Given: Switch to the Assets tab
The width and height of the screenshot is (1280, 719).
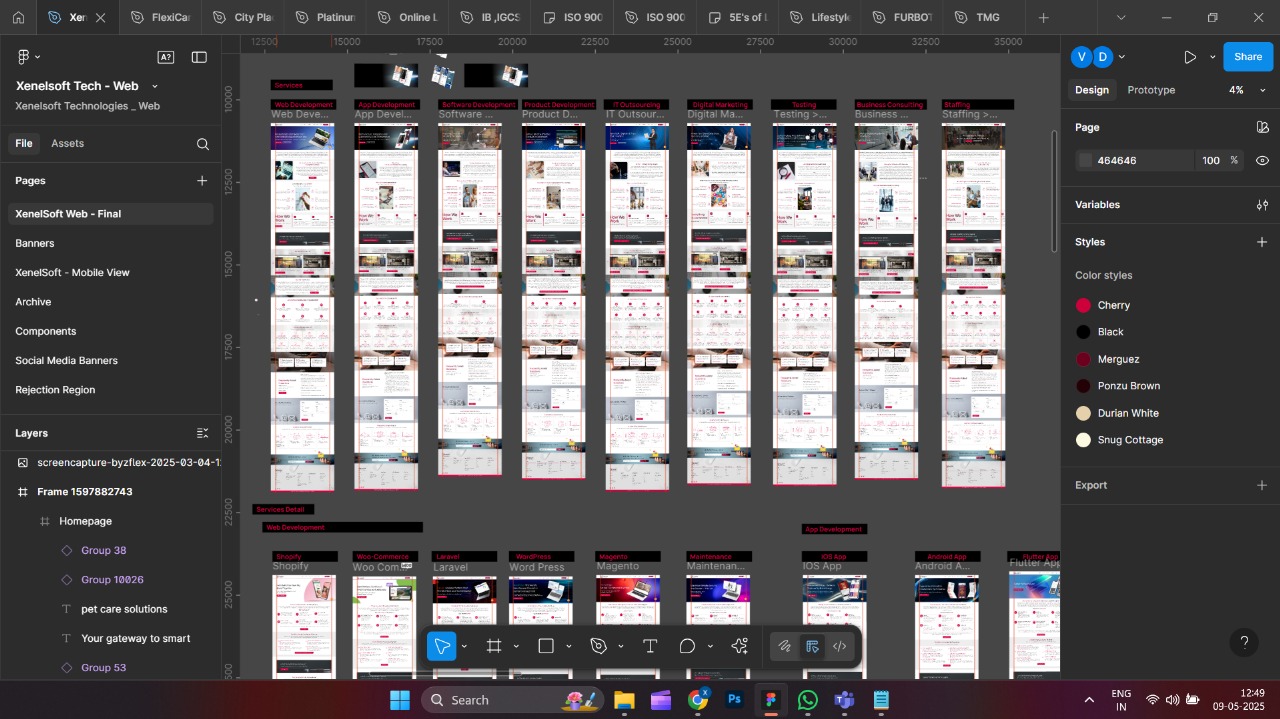Looking at the screenshot, I should (x=68, y=144).
